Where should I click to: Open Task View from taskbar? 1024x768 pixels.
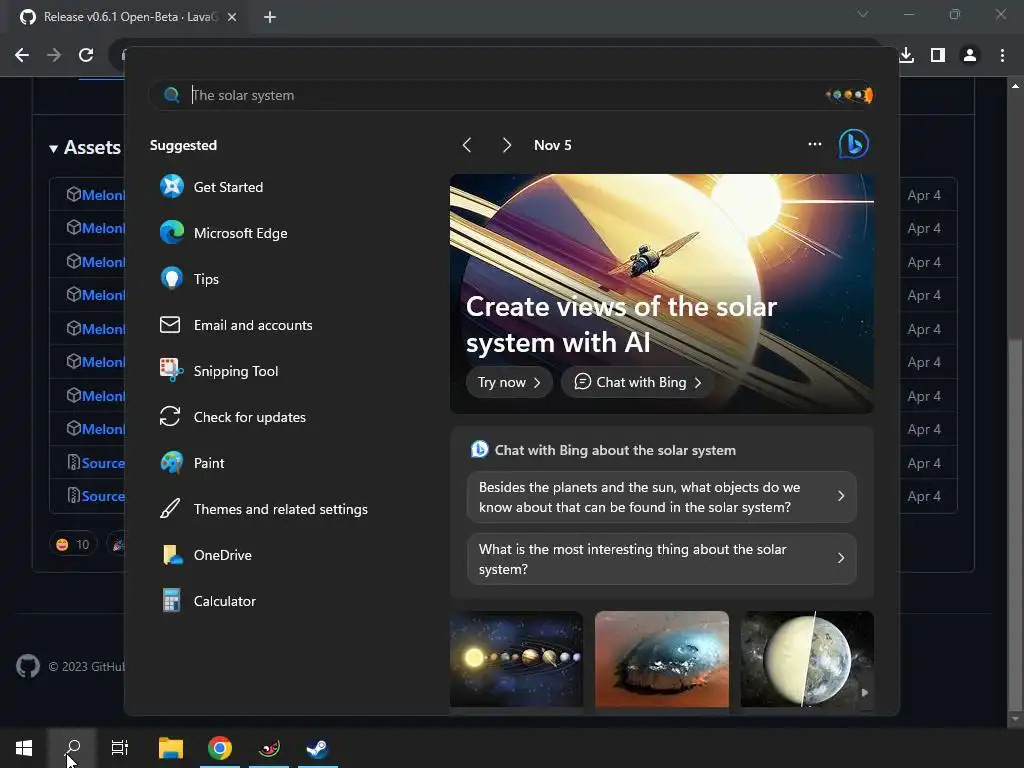pos(120,748)
